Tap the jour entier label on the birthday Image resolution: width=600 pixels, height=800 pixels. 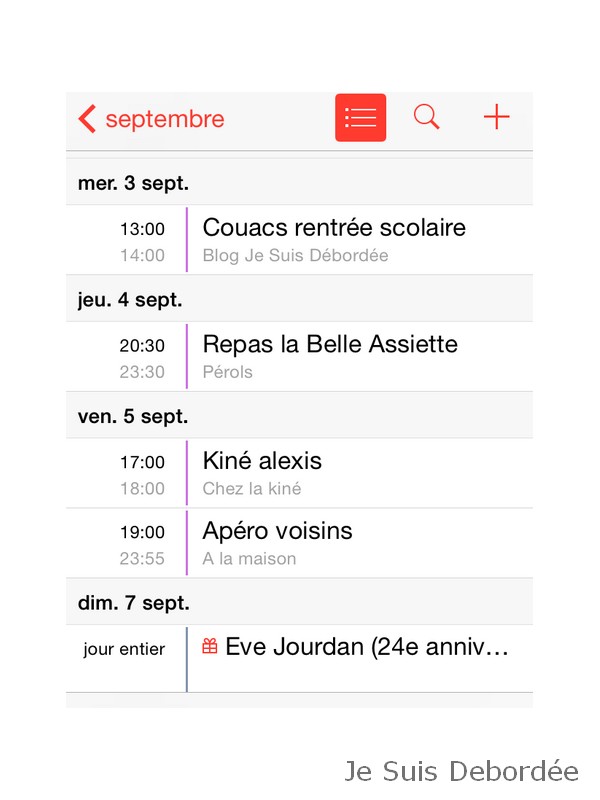(124, 649)
